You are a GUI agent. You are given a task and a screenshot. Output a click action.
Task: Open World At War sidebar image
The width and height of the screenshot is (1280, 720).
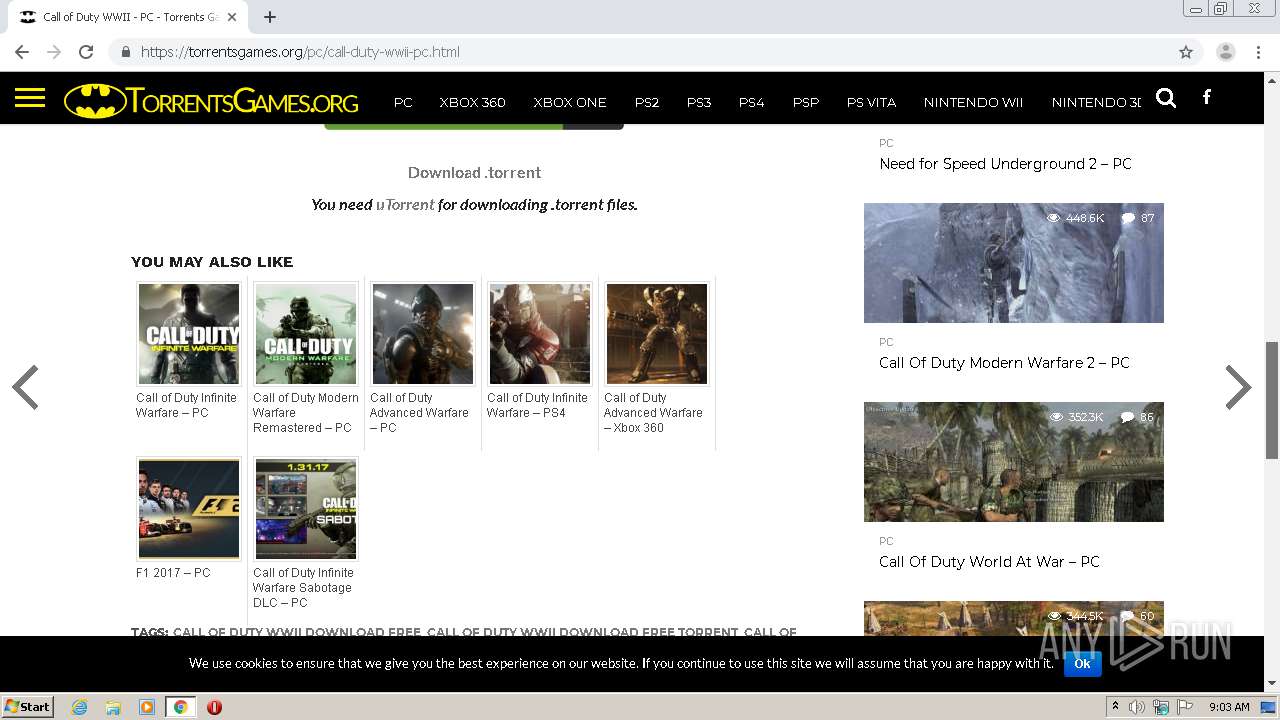pyautogui.click(x=1014, y=462)
